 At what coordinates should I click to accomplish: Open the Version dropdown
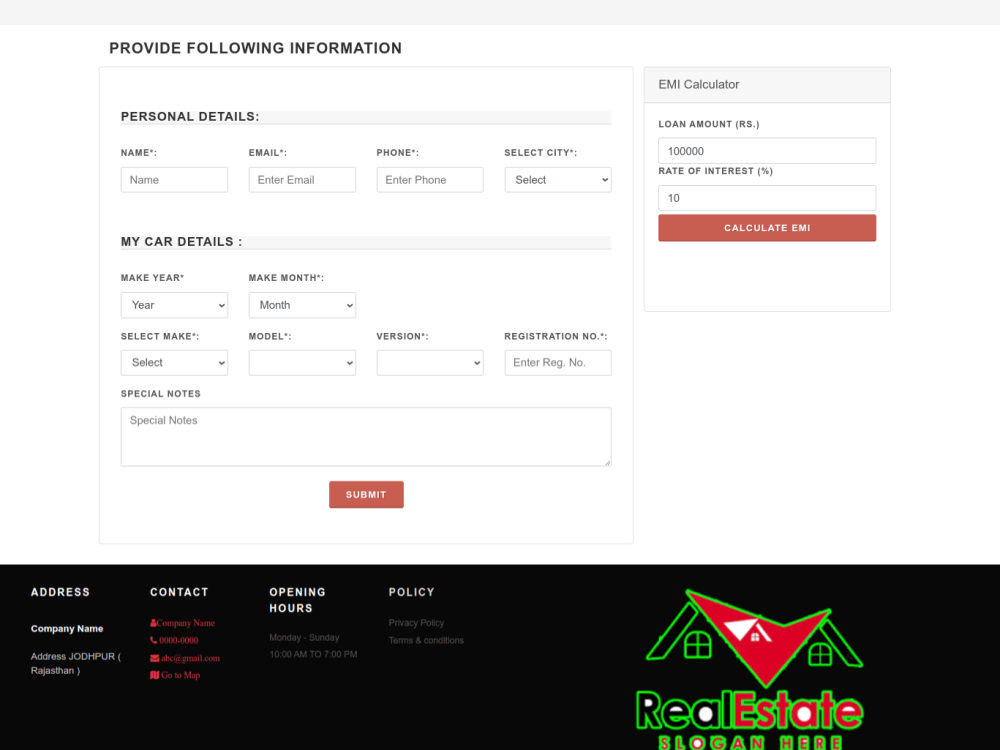click(430, 362)
